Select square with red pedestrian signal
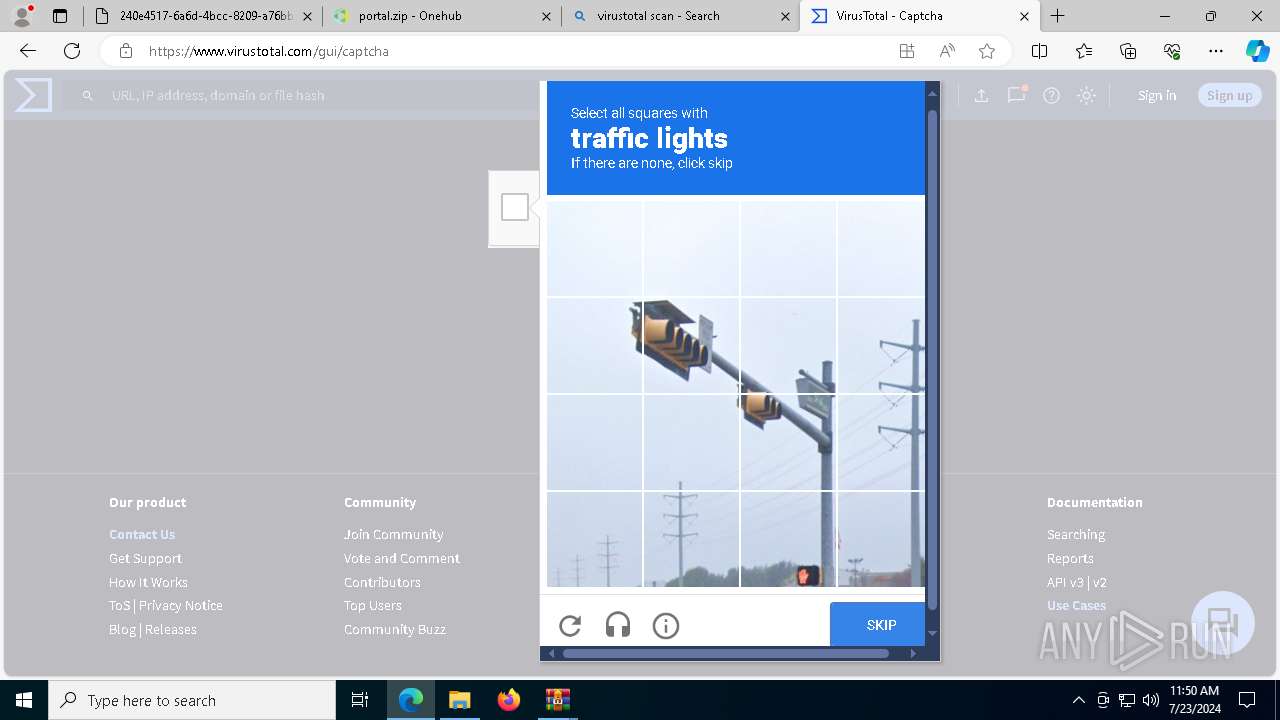1280x720 pixels. pos(788,539)
